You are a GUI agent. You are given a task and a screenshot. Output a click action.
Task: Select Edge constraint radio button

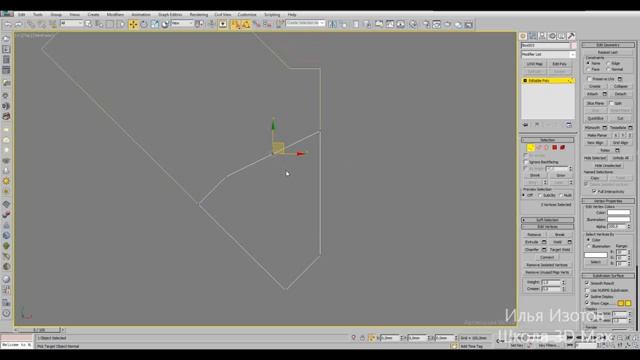[x=609, y=63]
